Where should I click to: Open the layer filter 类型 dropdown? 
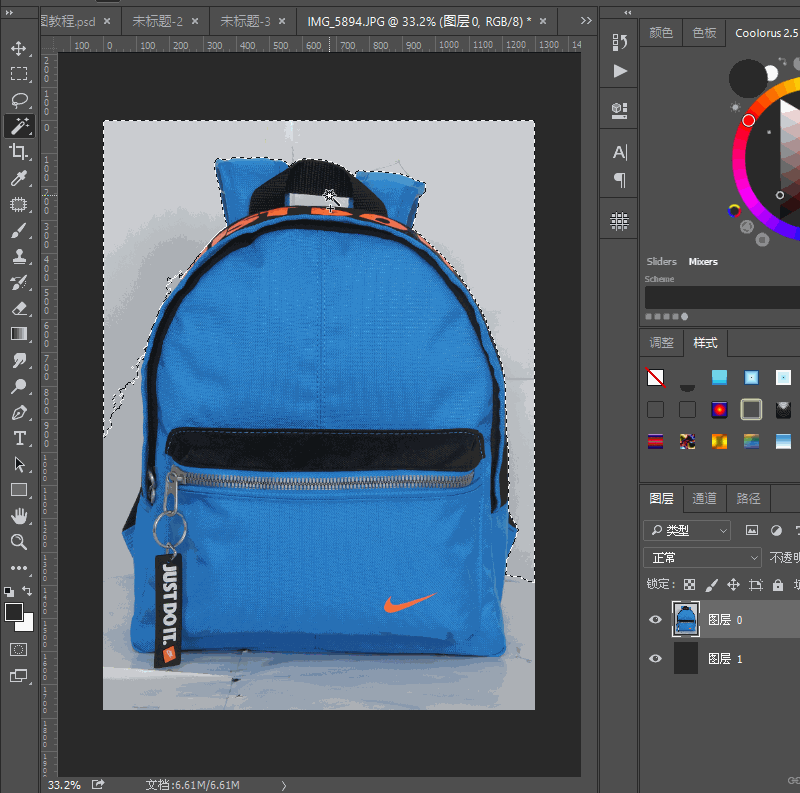click(687, 531)
